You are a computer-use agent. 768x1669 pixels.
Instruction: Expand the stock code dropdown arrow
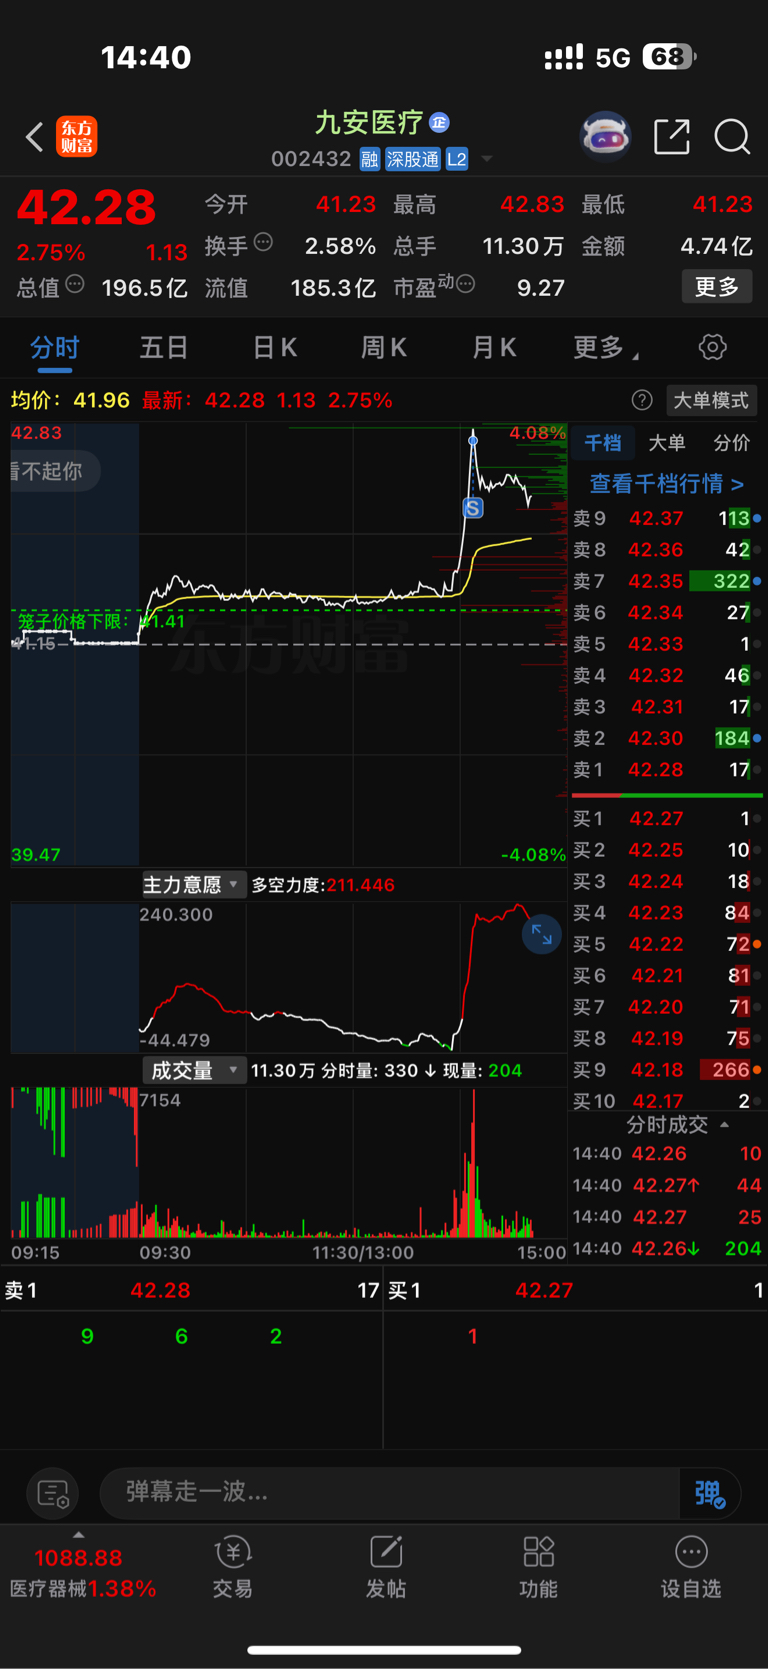pos(487,159)
